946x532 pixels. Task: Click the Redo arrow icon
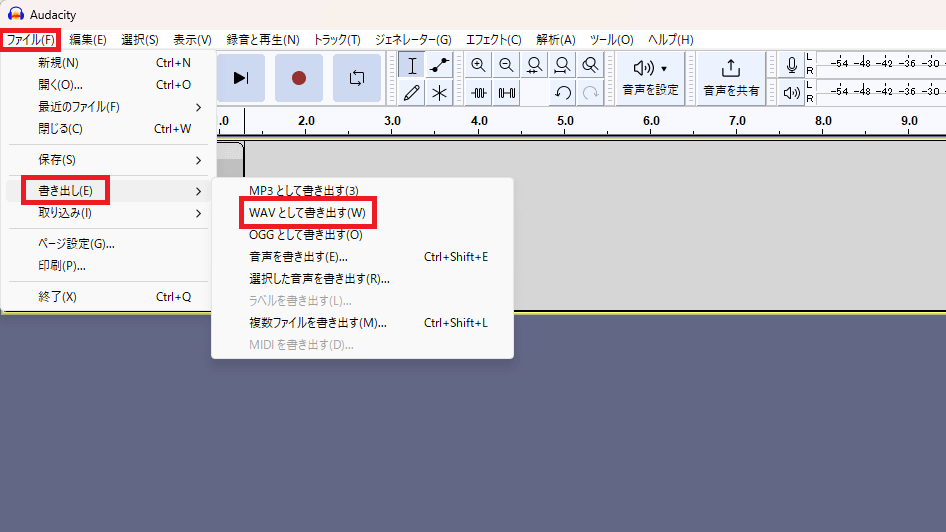pos(590,93)
